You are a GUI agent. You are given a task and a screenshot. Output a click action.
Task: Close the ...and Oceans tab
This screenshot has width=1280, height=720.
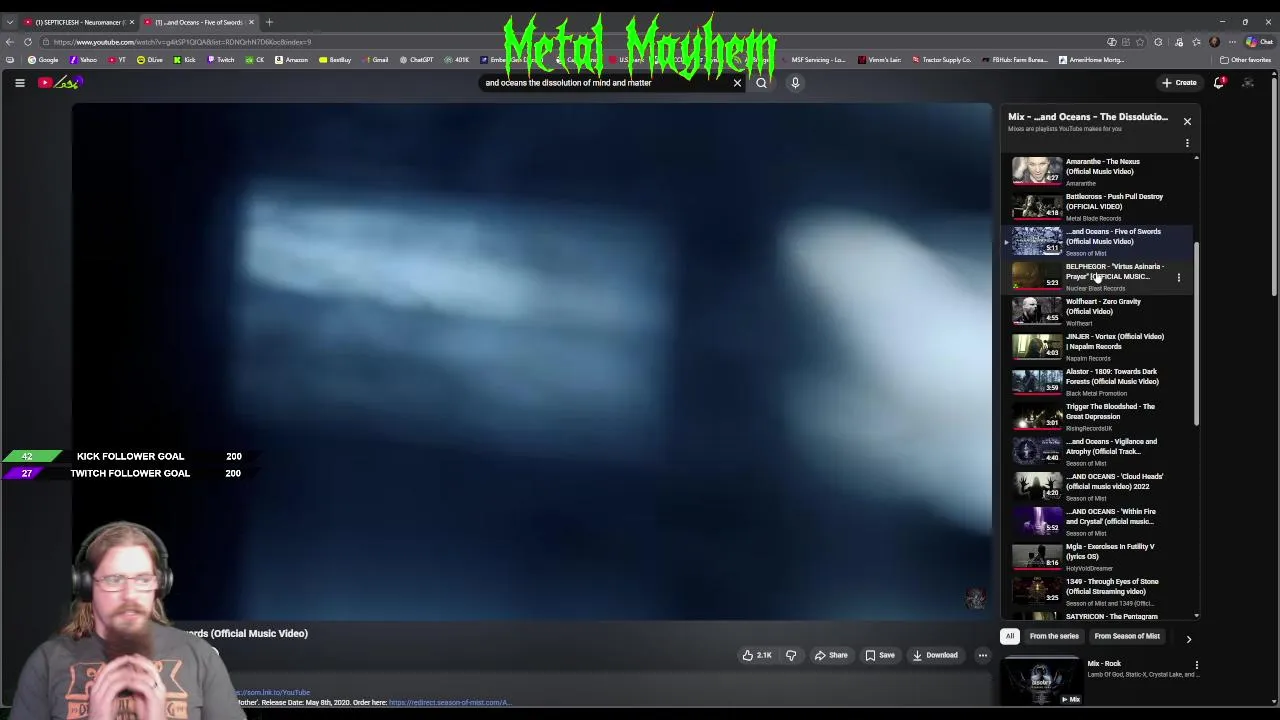point(251,22)
